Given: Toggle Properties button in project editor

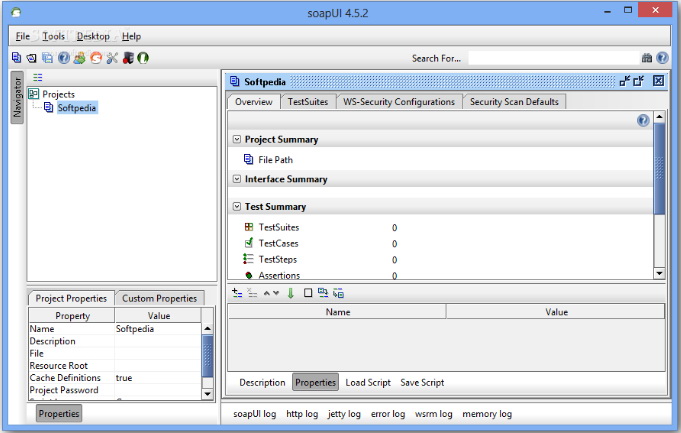Looking at the screenshot, I should pos(315,382).
